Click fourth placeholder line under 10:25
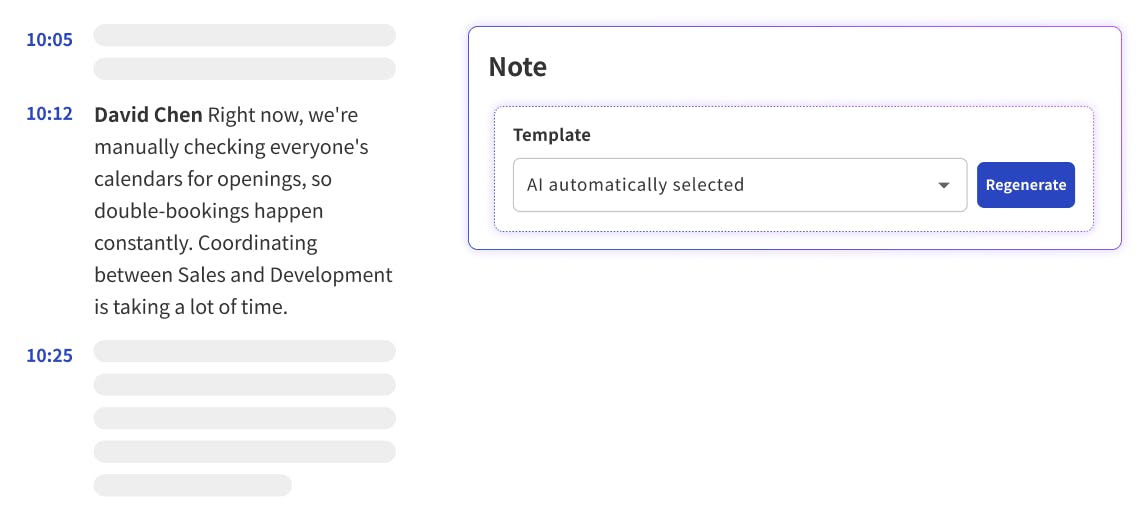Viewport: 1146px width, 522px height. point(244,452)
